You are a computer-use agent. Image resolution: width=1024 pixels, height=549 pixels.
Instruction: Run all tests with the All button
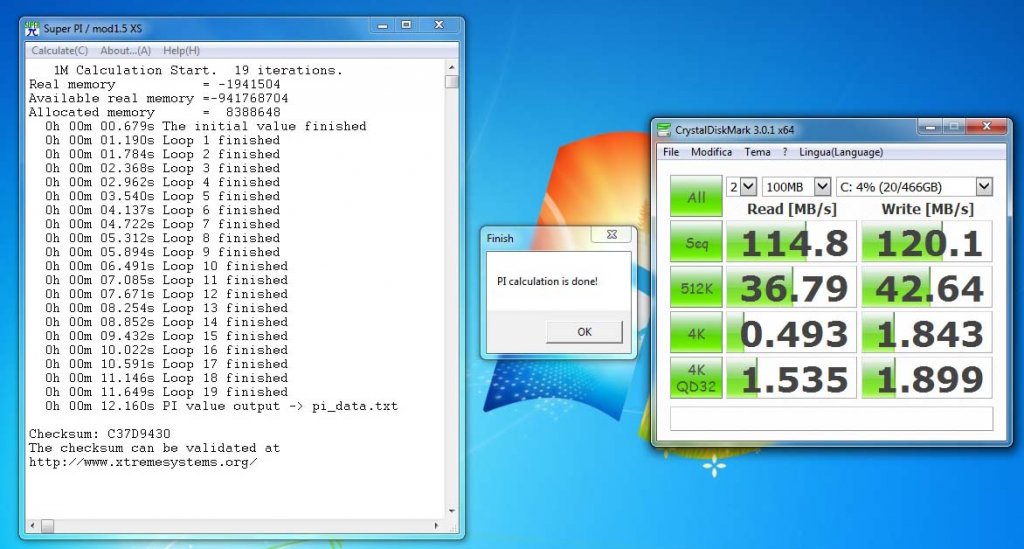[x=696, y=196]
